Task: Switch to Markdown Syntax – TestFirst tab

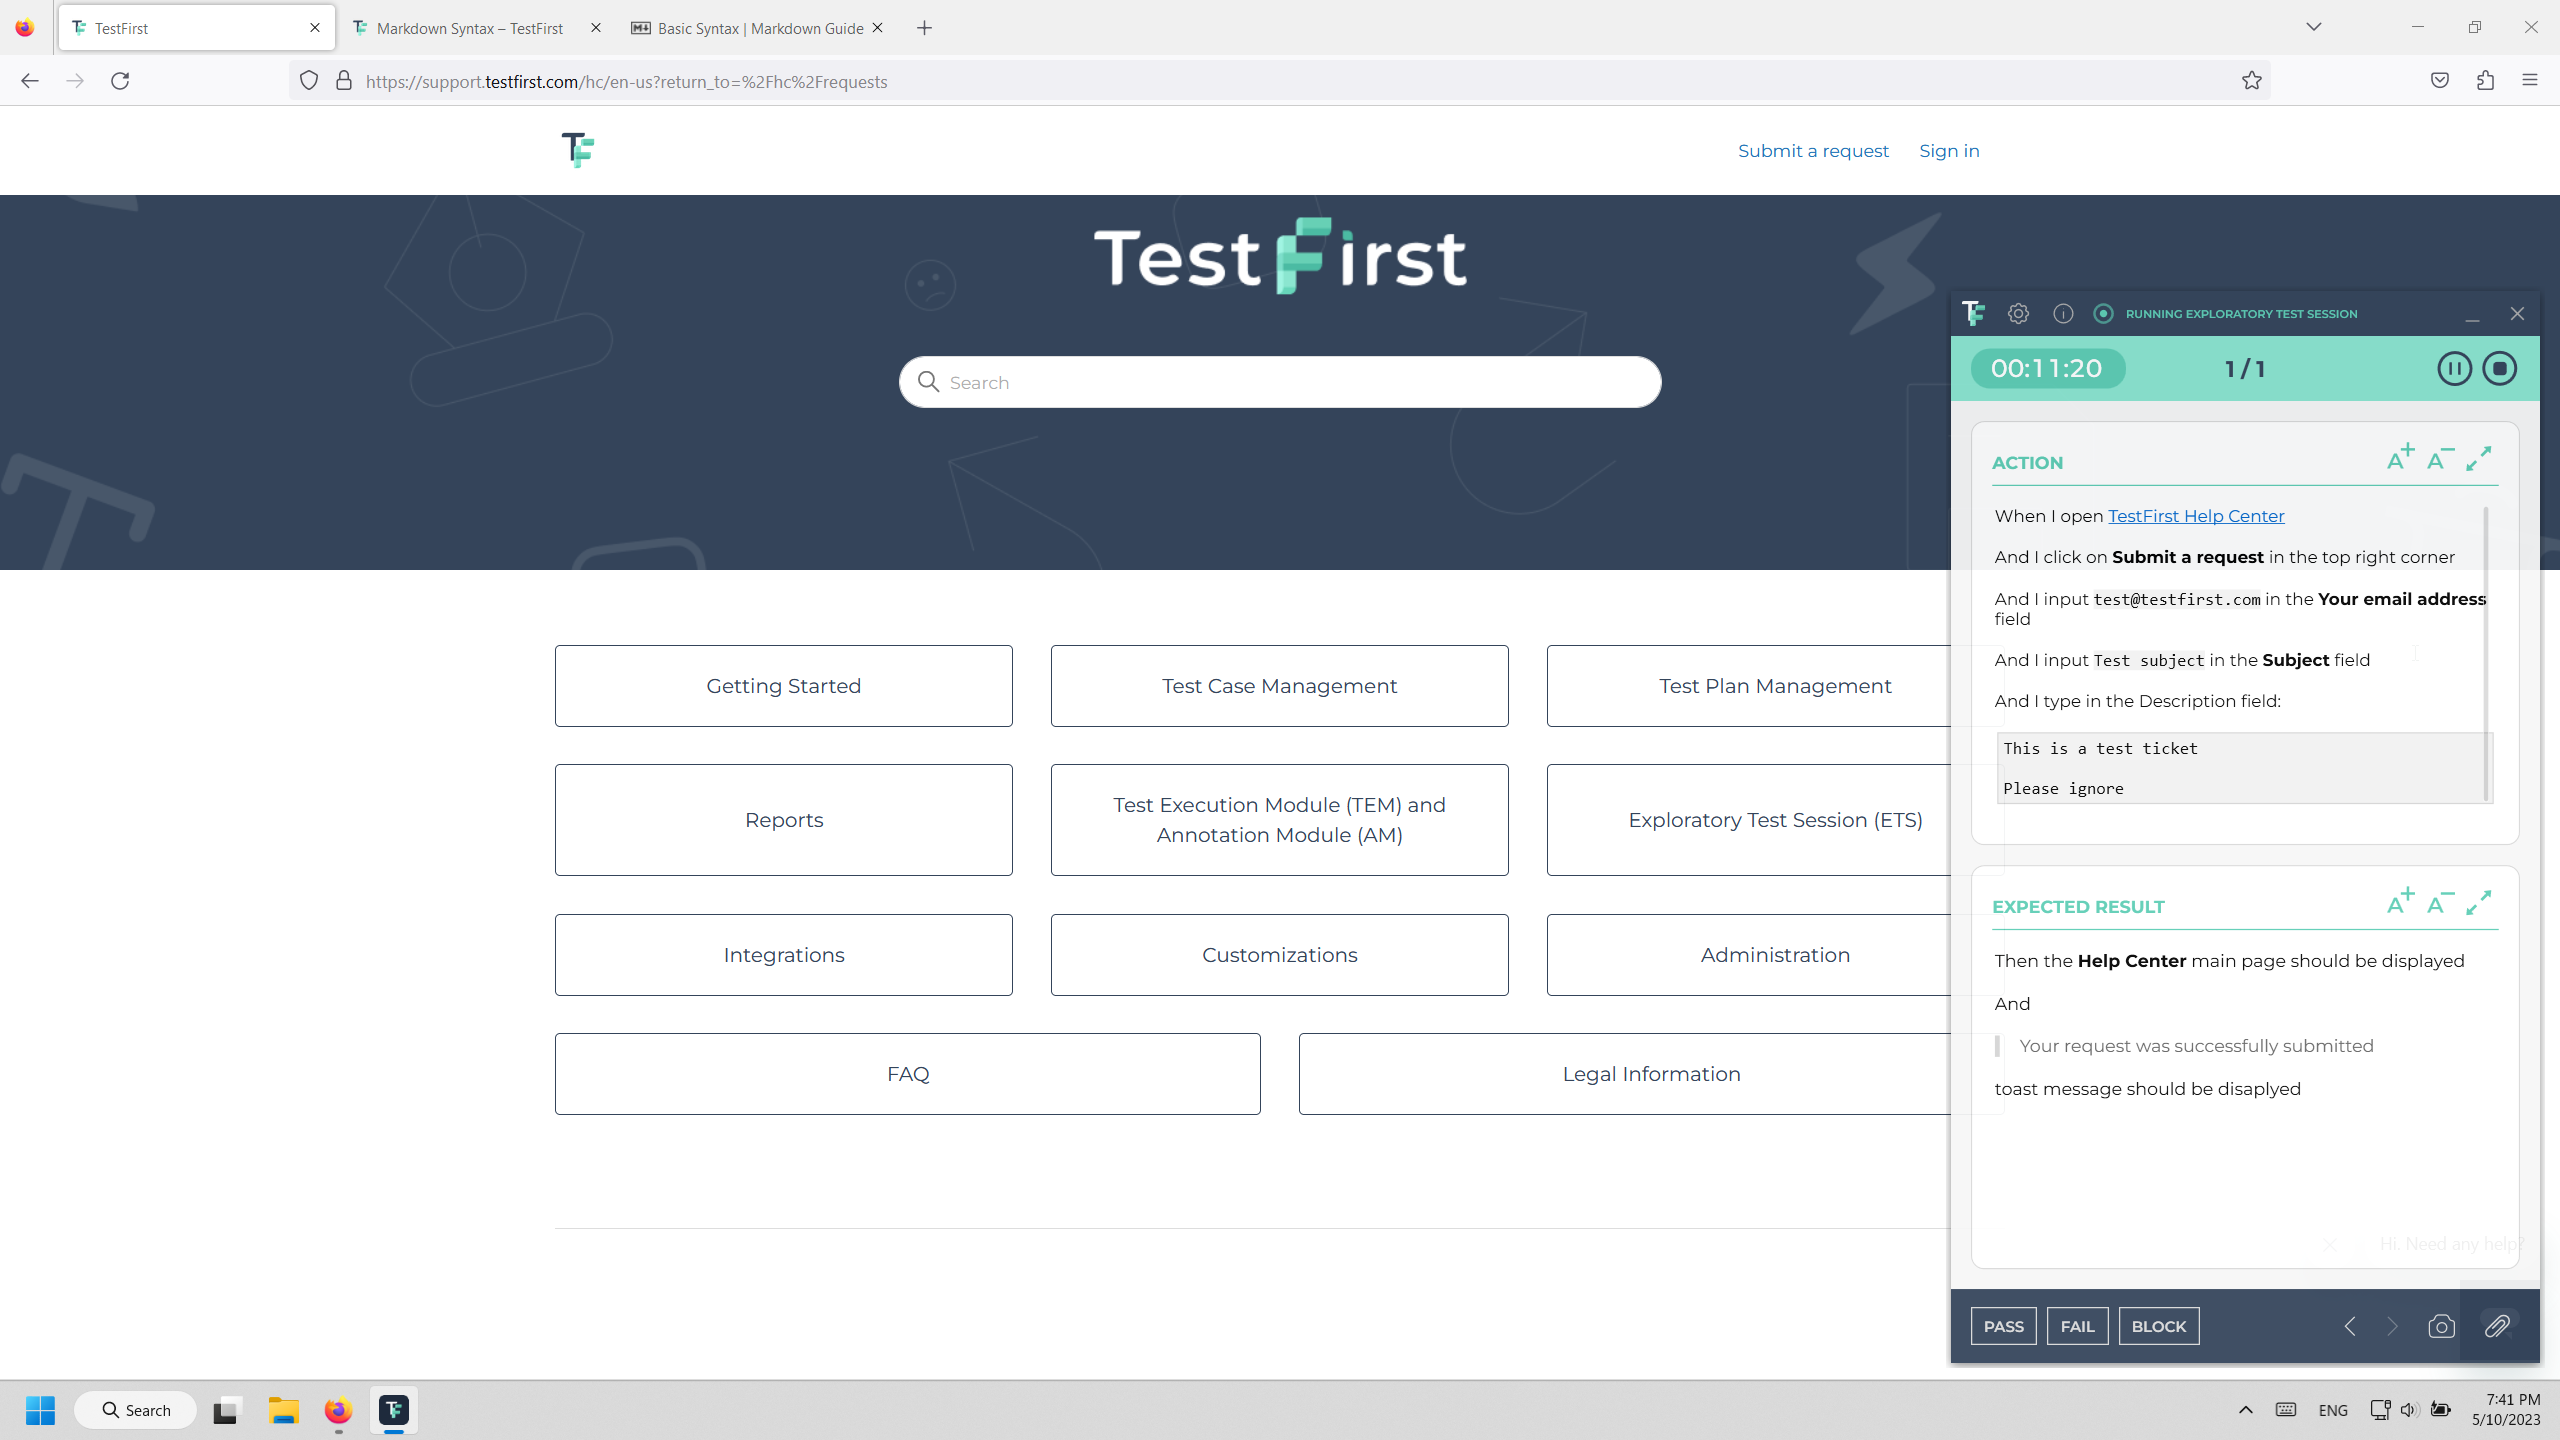Action: pos(469,28)
